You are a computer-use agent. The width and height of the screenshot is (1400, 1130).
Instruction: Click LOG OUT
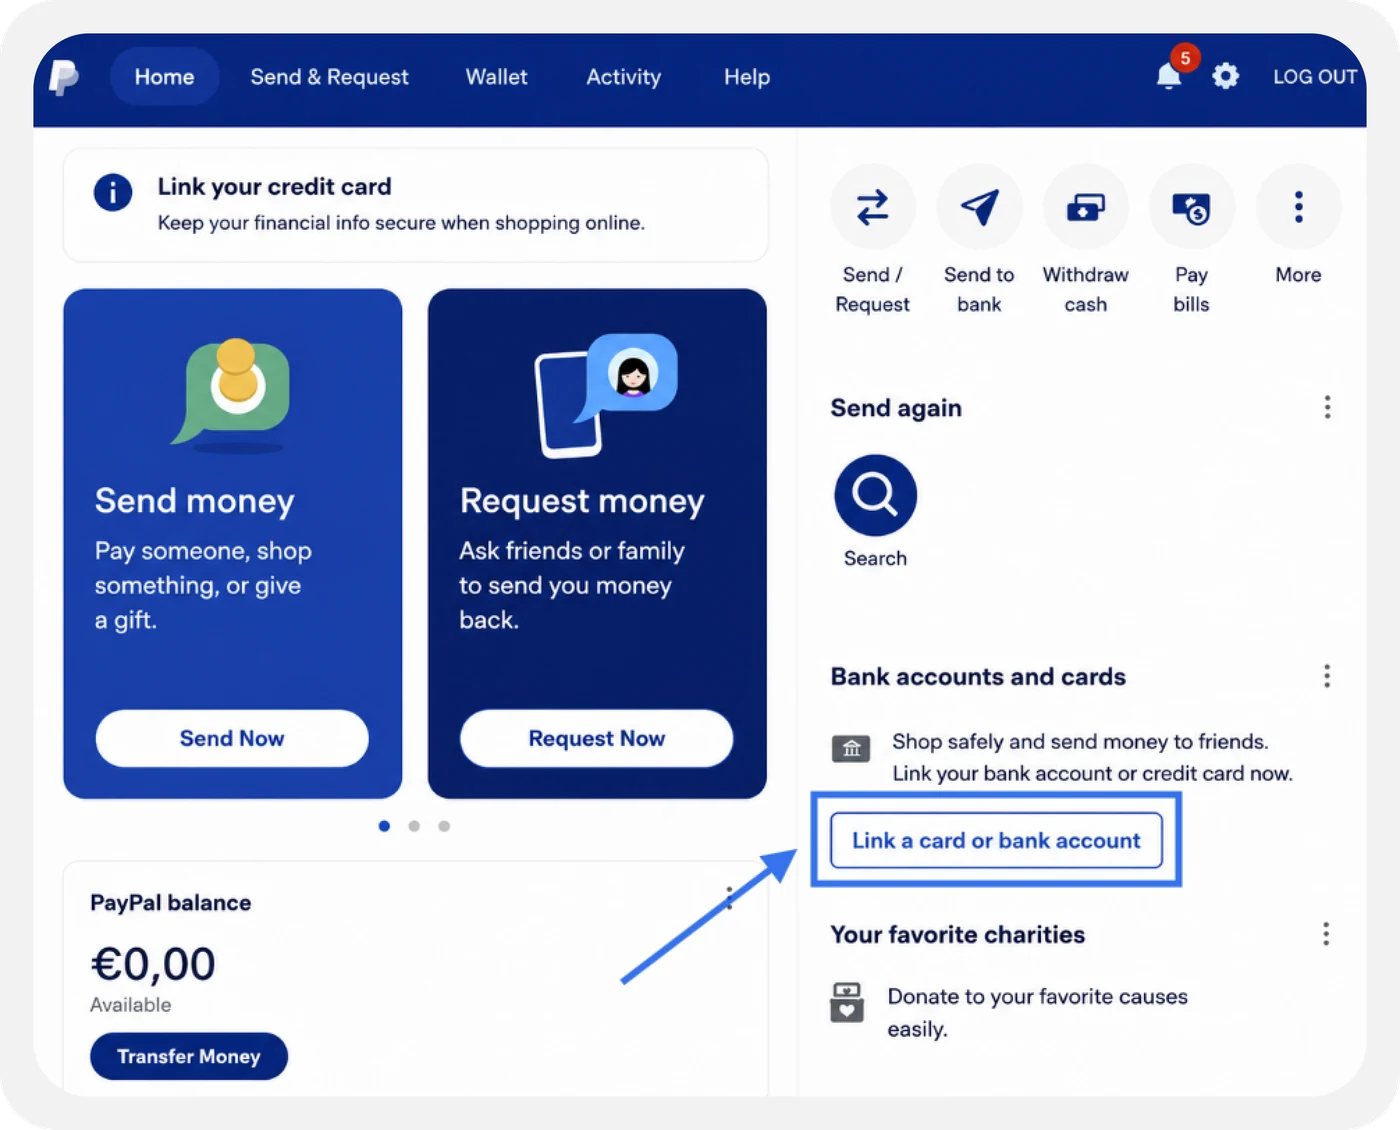coord(1315,77)
